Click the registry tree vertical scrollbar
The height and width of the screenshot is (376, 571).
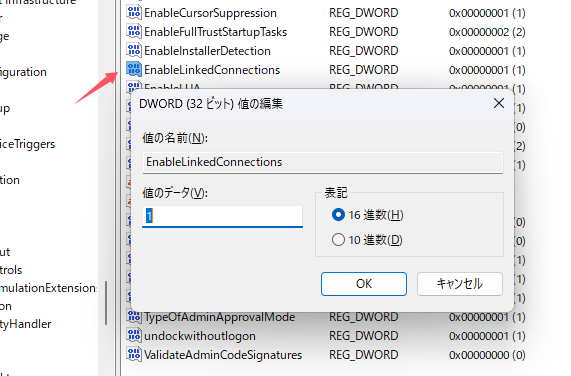pos(106,303)
